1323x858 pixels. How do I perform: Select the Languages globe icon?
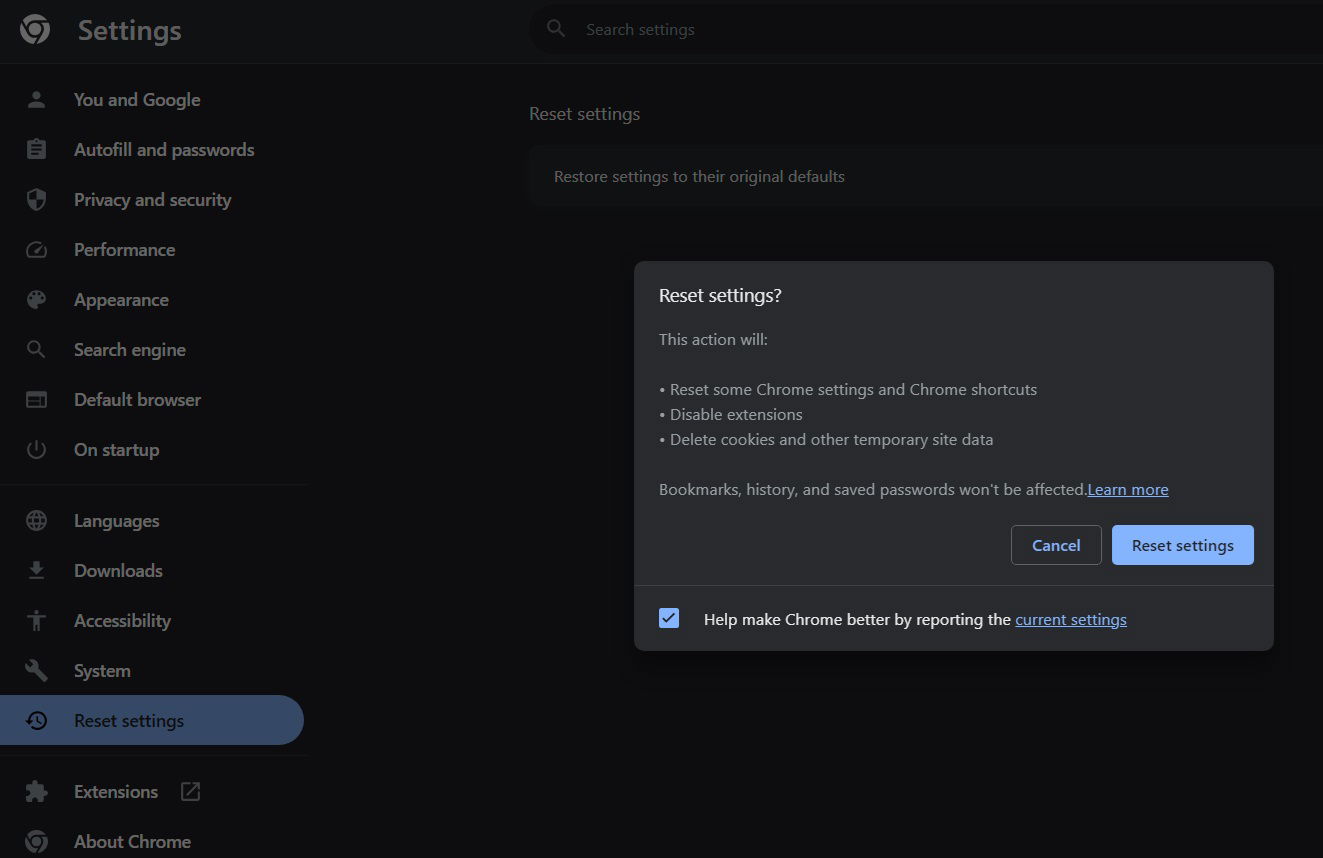pos(36,520)
